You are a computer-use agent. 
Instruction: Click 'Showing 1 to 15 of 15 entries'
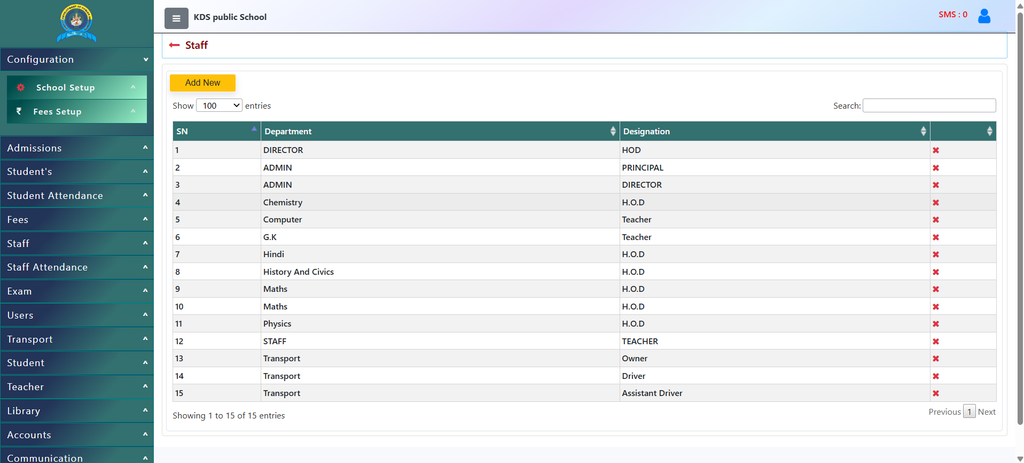point(229,415)
